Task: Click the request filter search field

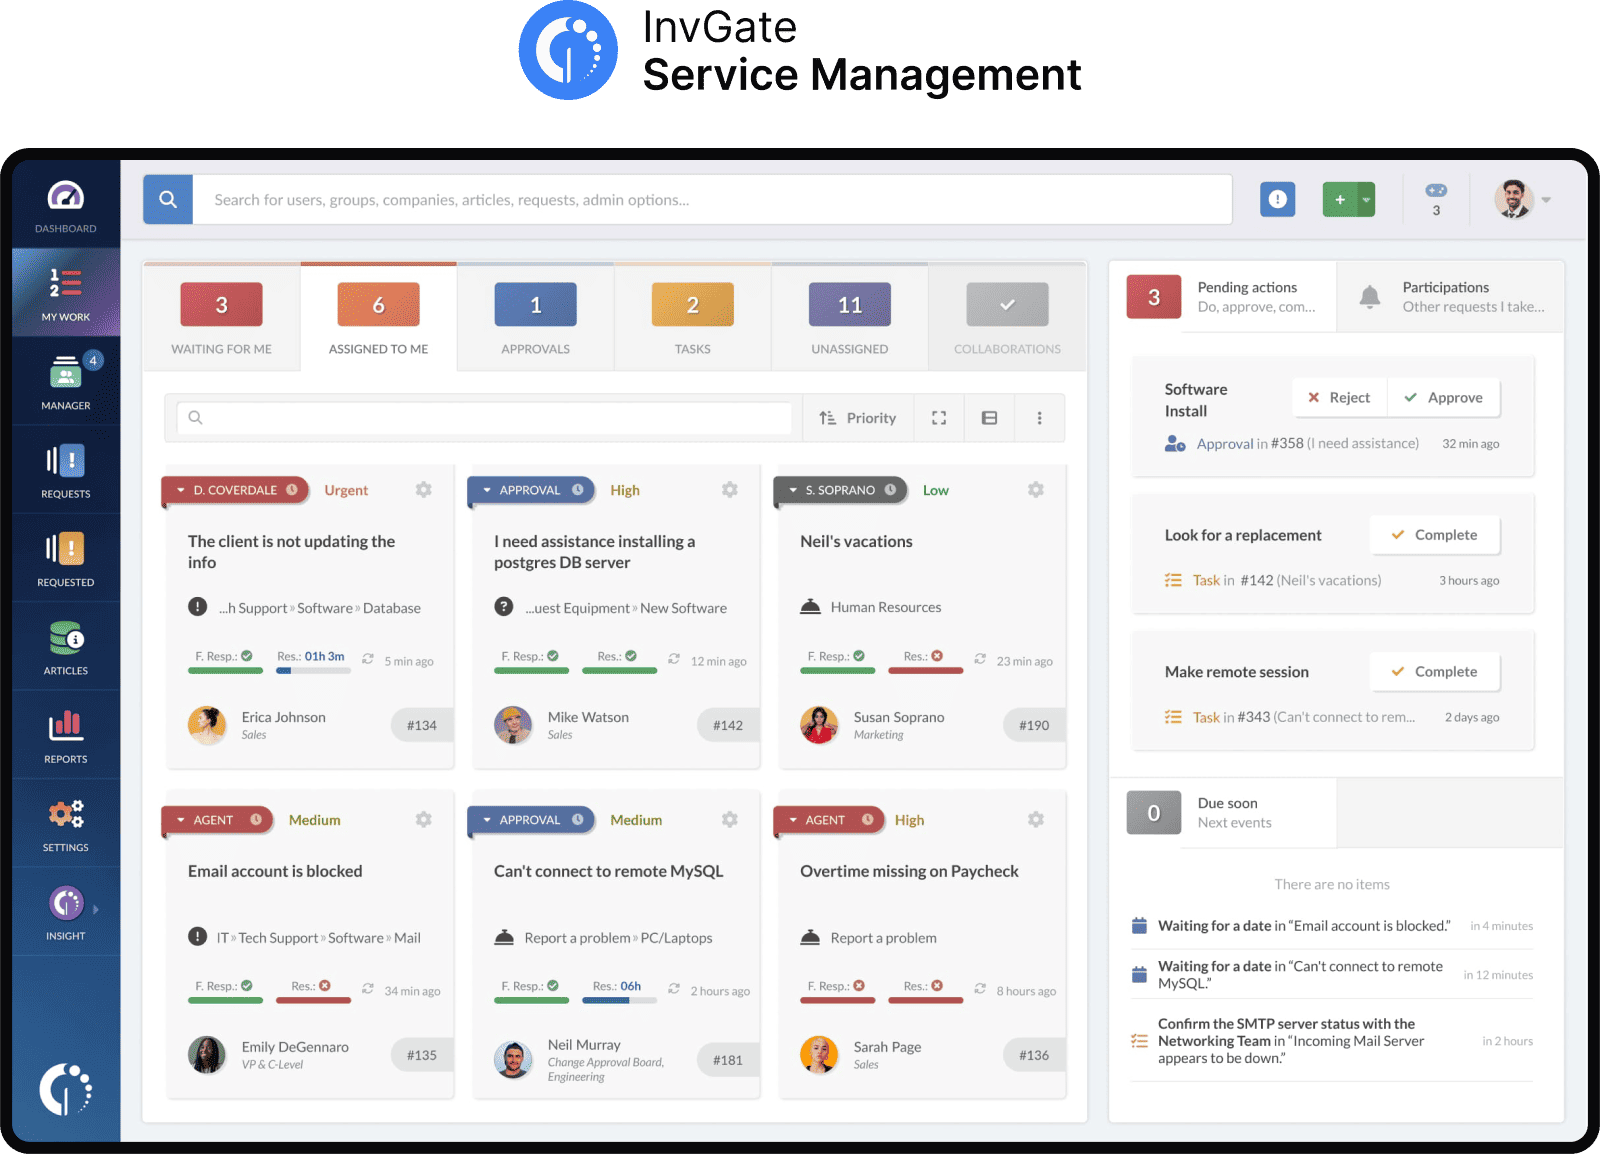Action: (x=484, y=418)
